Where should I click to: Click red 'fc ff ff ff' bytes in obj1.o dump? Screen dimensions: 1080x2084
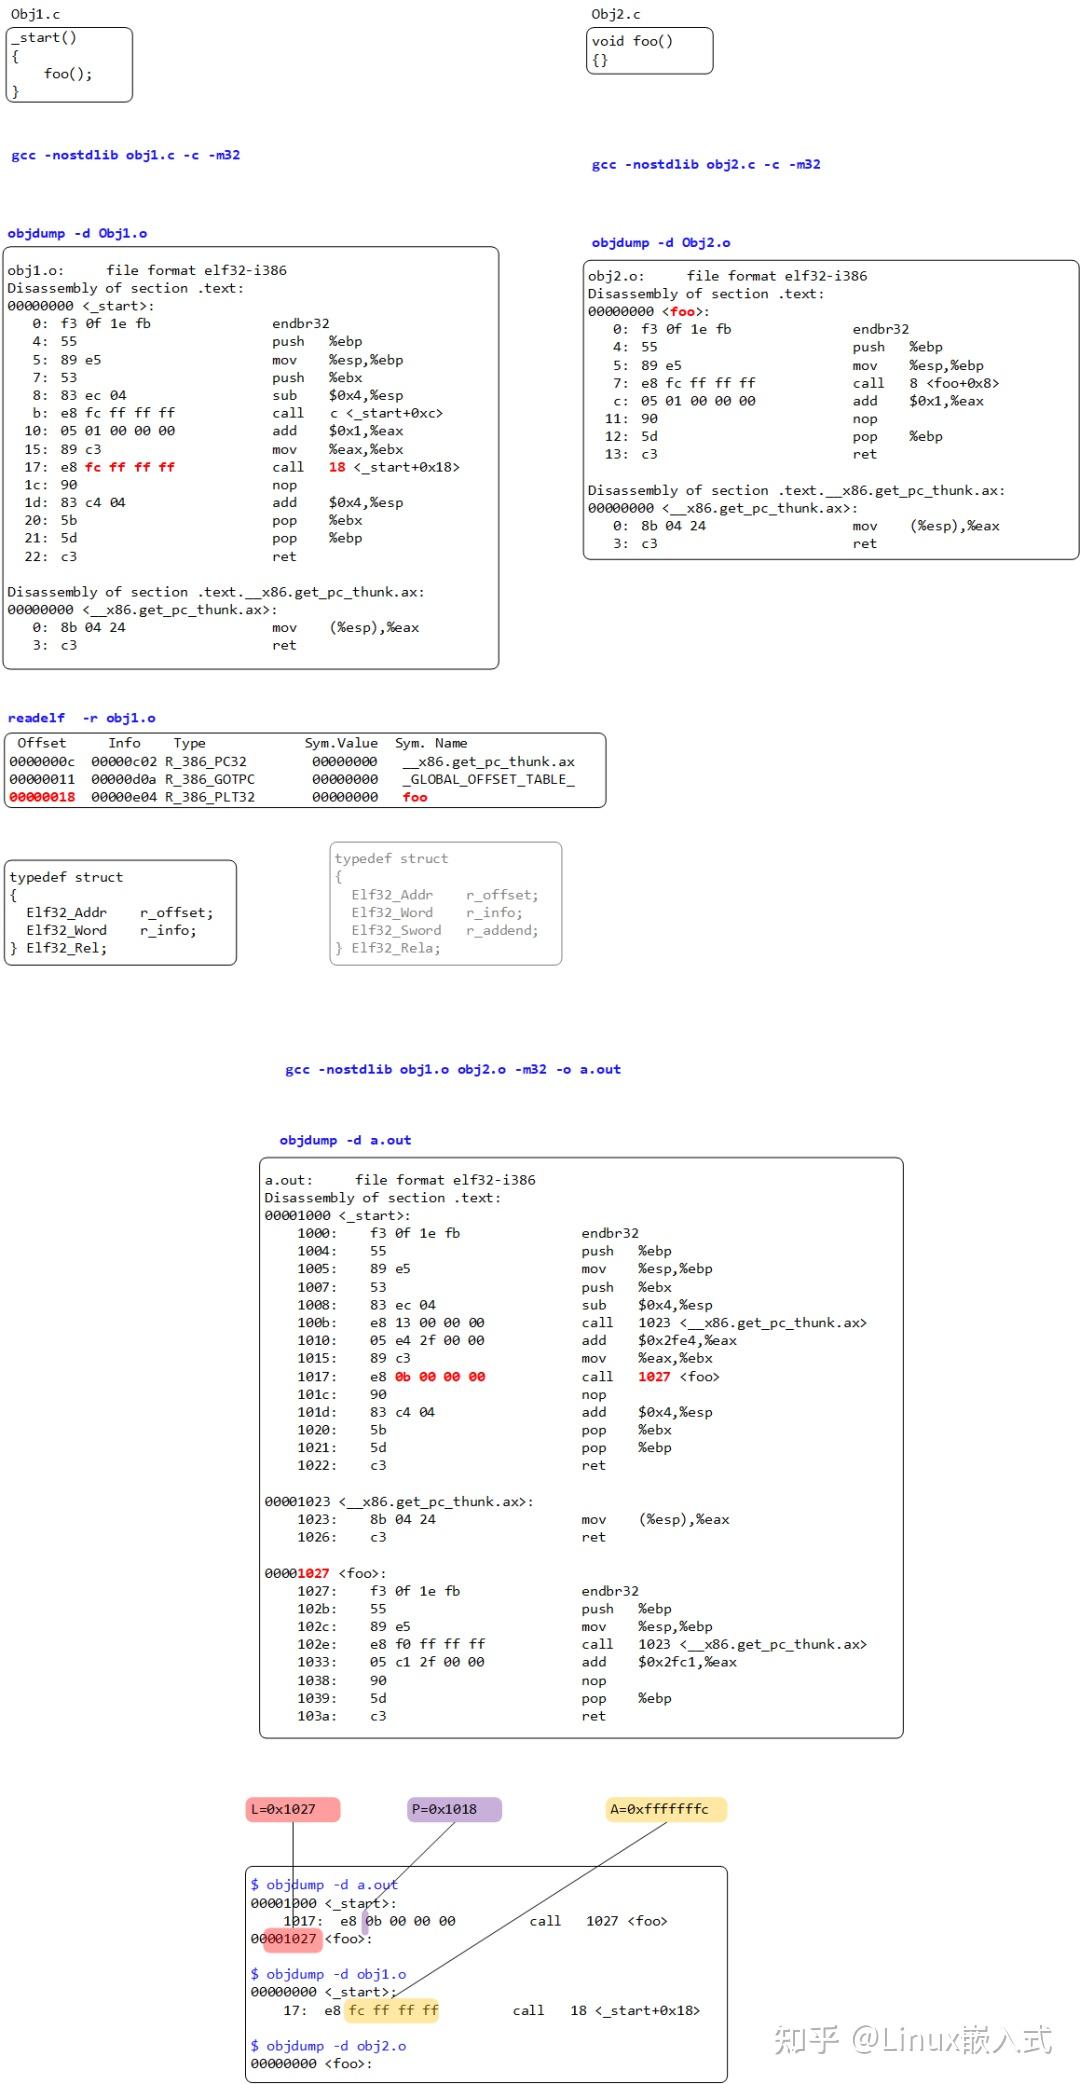130,467
